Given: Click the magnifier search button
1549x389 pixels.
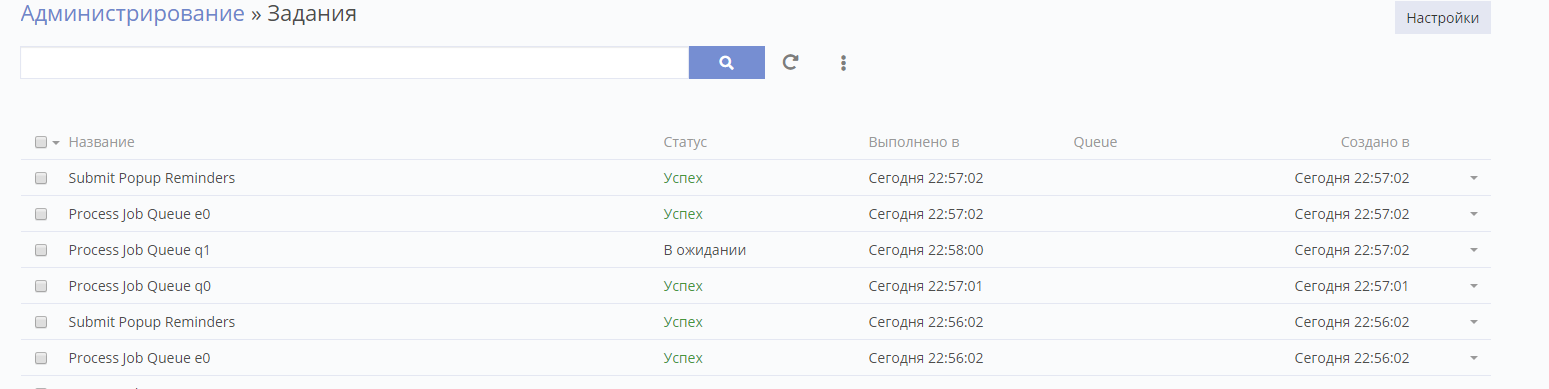Looking at the screenshot, I should pos(727,62).
